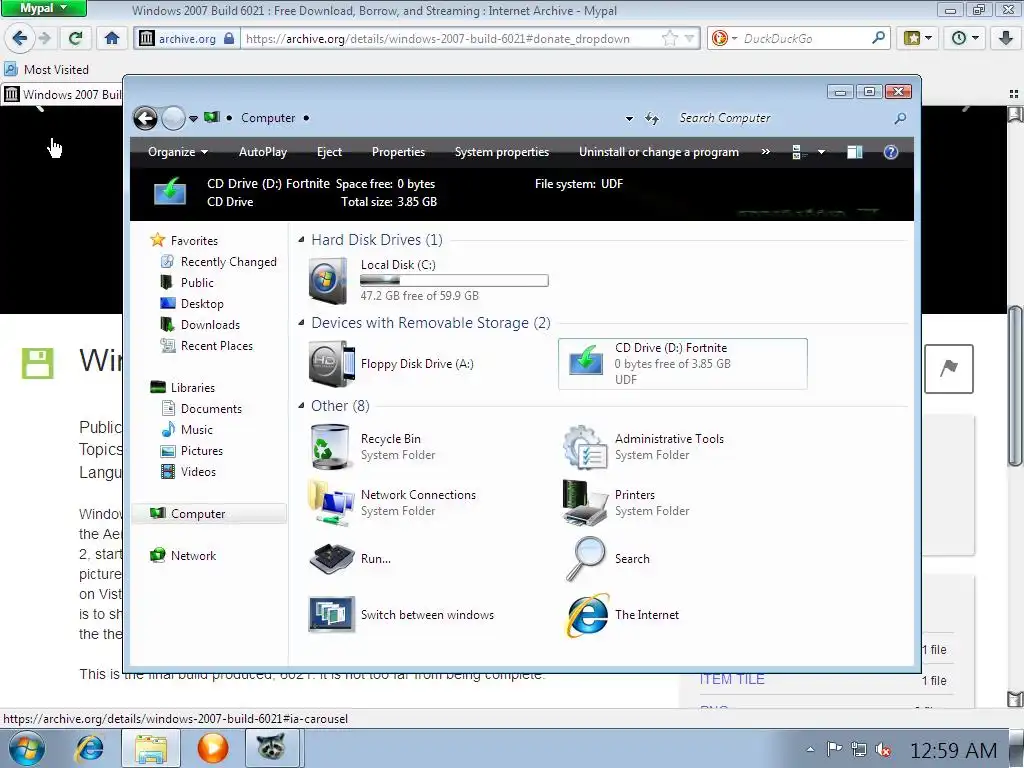Click Libraries in the navigation pane
This screenshot has width=1024, height=768.
click(x=193, y=387)
